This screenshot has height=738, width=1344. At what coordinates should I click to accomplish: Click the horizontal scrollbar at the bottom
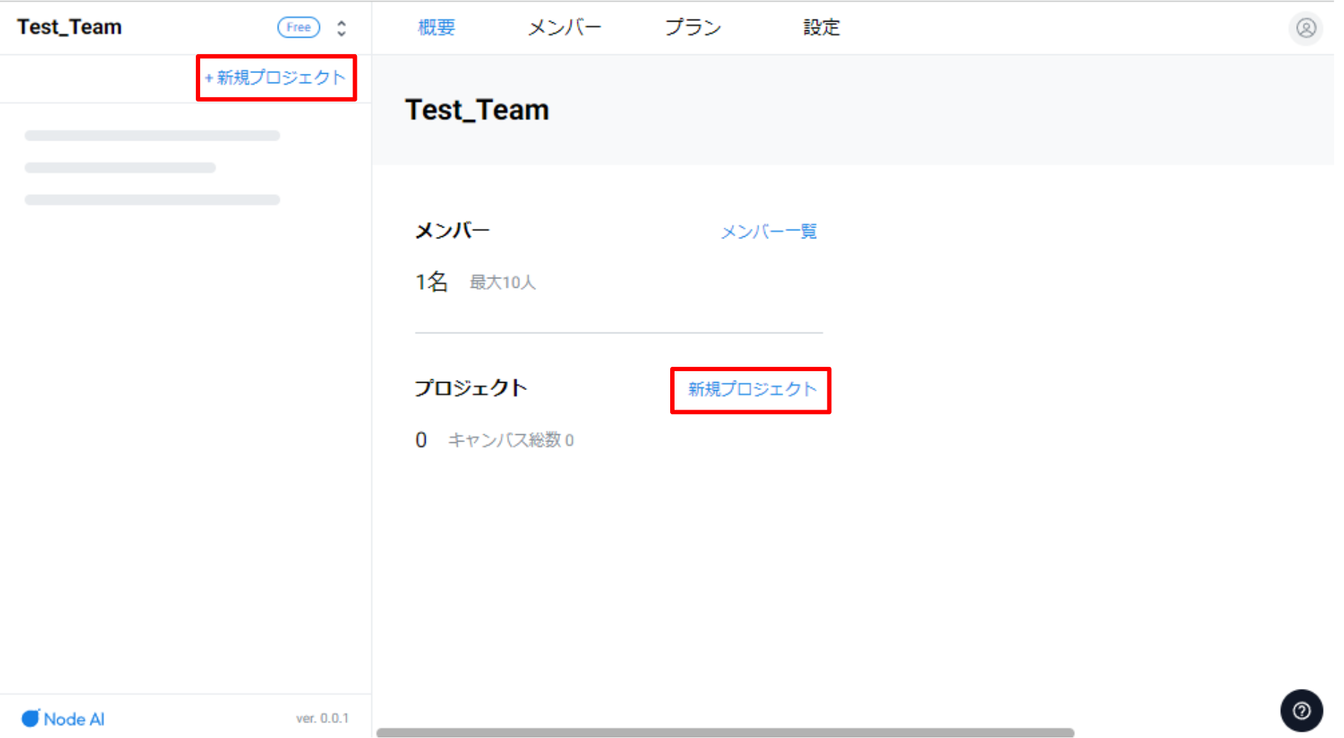click(725, 733)
